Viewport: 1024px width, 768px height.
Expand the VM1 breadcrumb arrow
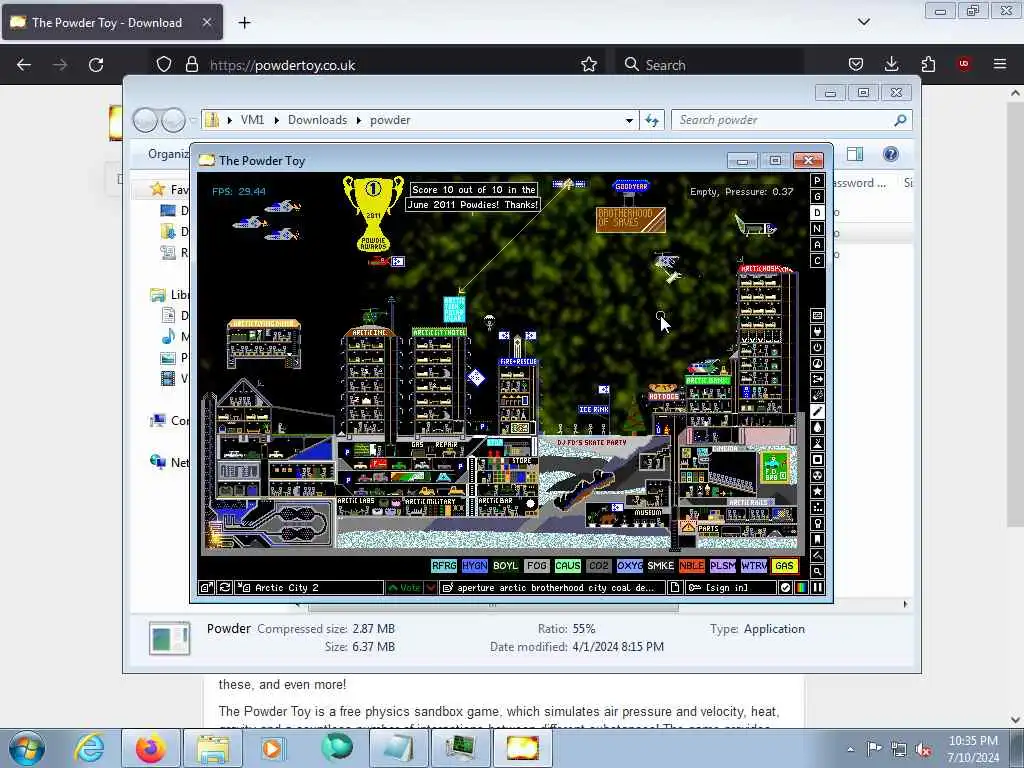(x=276, y=120)
